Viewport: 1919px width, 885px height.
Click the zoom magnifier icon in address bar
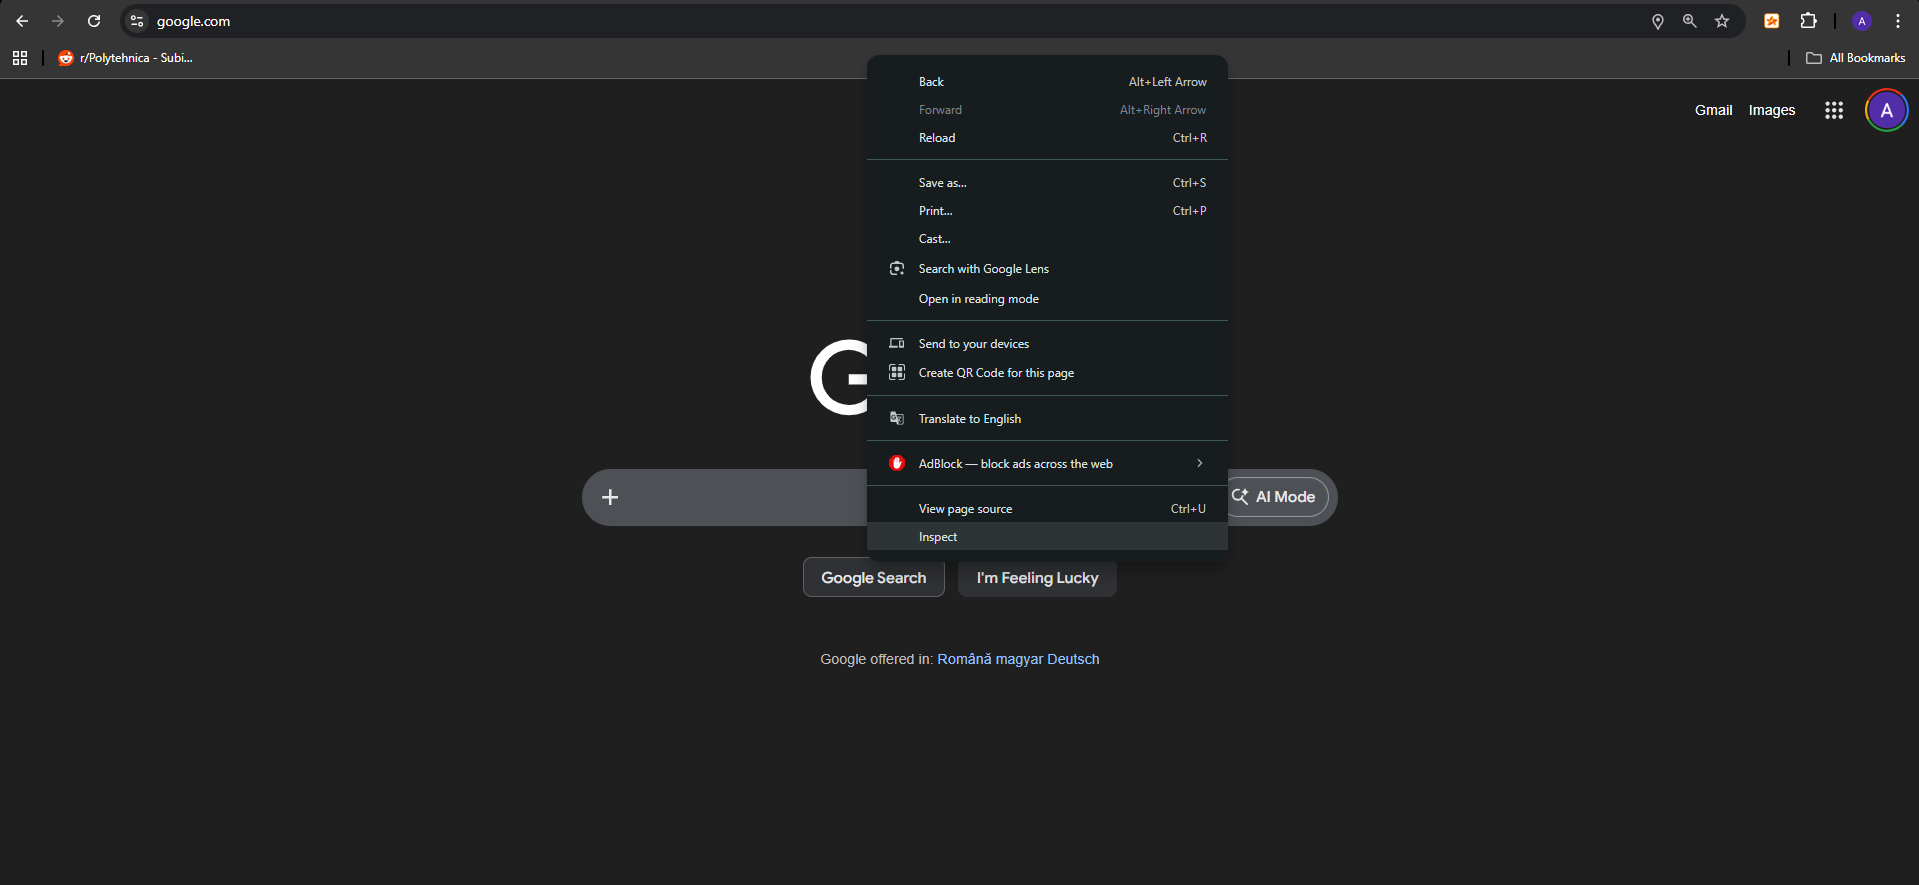pos(1690,21)
